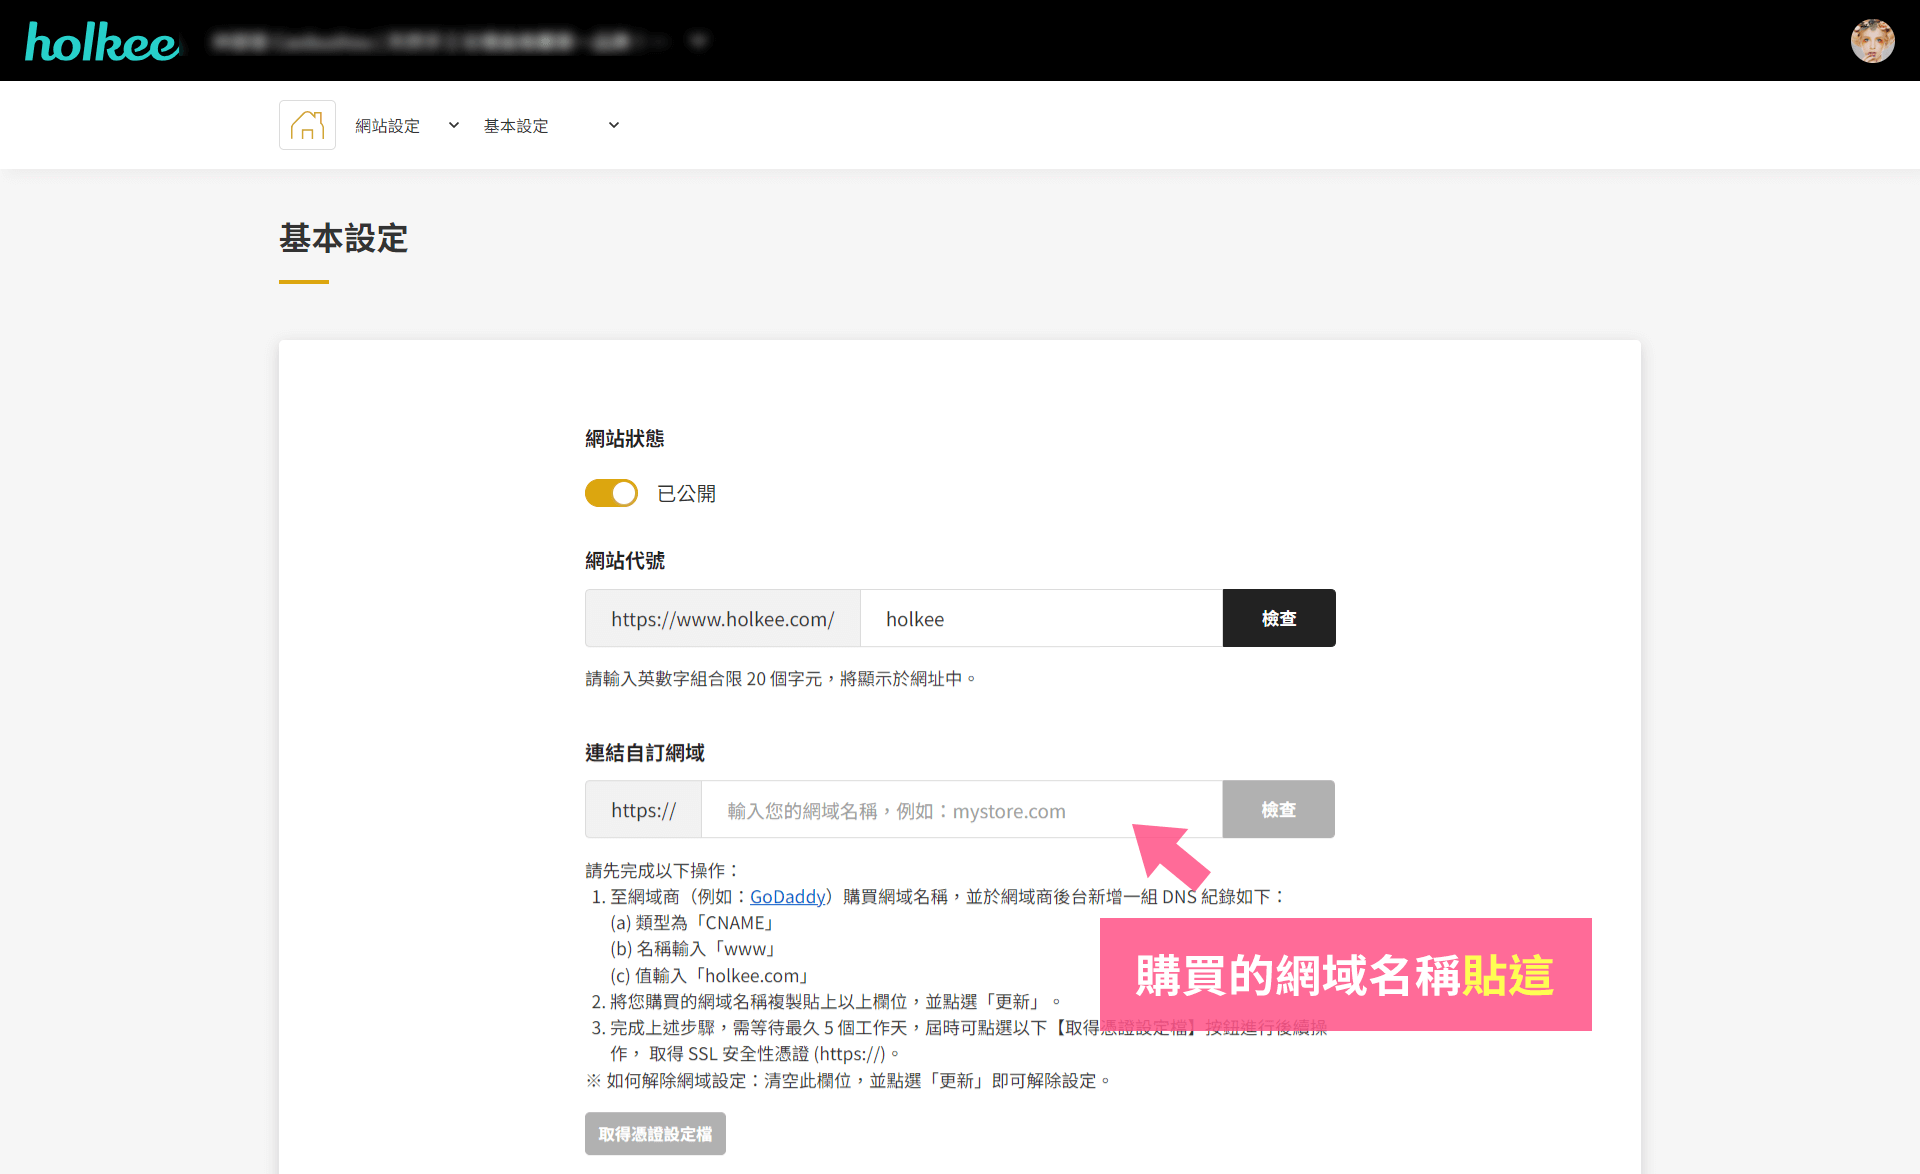Click the 如何解除網域設定 note
Viewport: 1920px width, 1174px height.
[848, 1081]
